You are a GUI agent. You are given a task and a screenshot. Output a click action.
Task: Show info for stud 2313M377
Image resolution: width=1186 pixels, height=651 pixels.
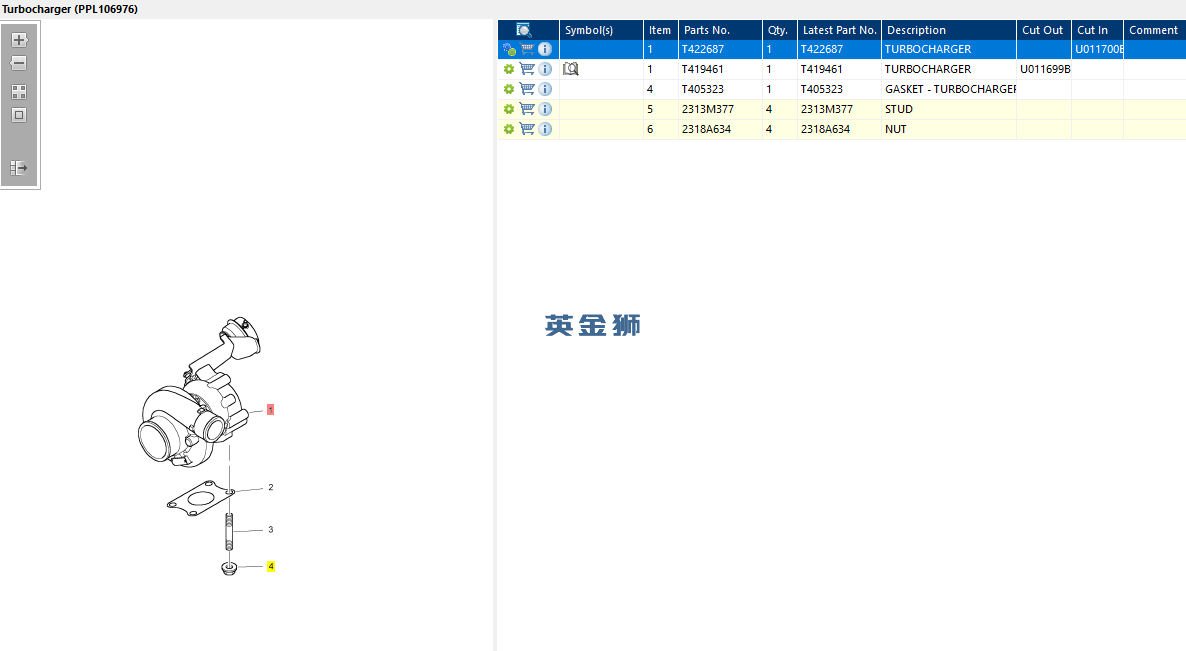tap(545, 109)
